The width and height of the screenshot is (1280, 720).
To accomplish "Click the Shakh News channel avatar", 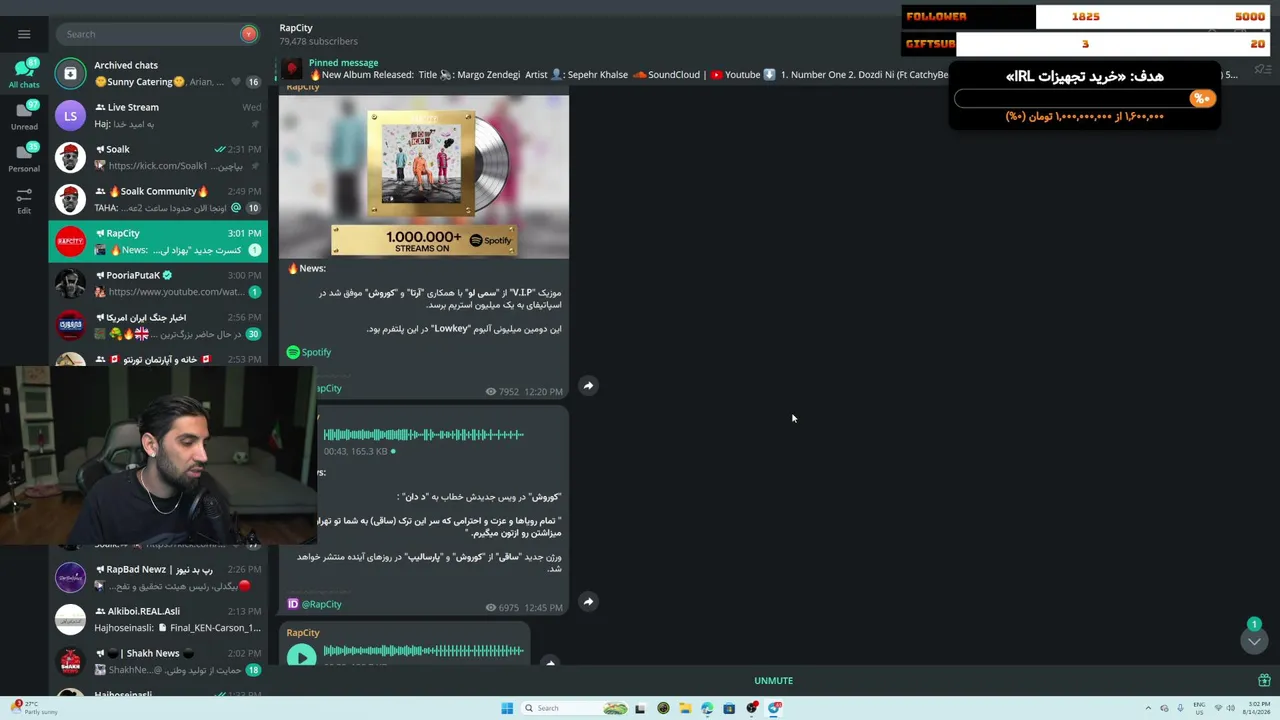I will tap(70, 661).
